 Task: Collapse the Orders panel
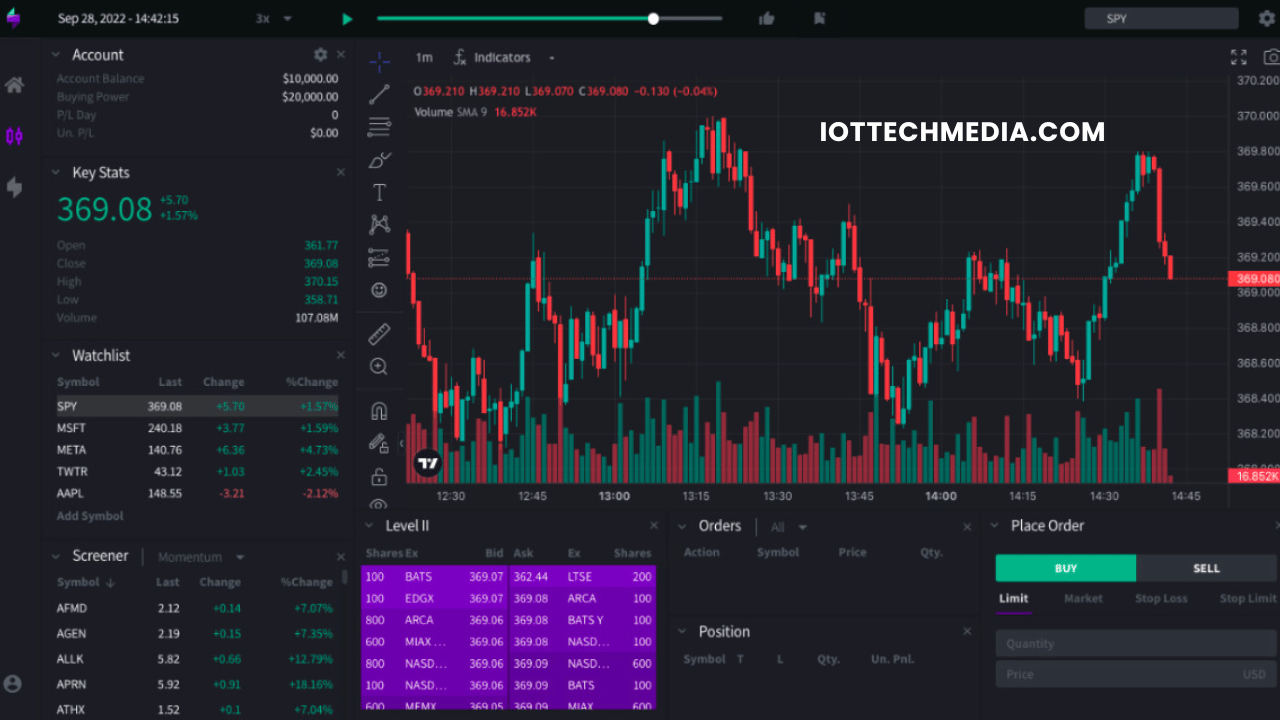click(x=682, y=526)
